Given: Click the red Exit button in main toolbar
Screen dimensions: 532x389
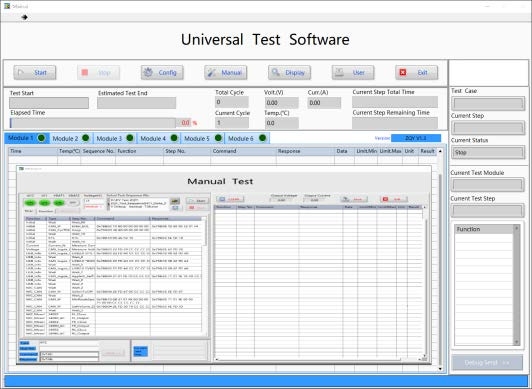Looking at the screenshot, I should 417,73.
